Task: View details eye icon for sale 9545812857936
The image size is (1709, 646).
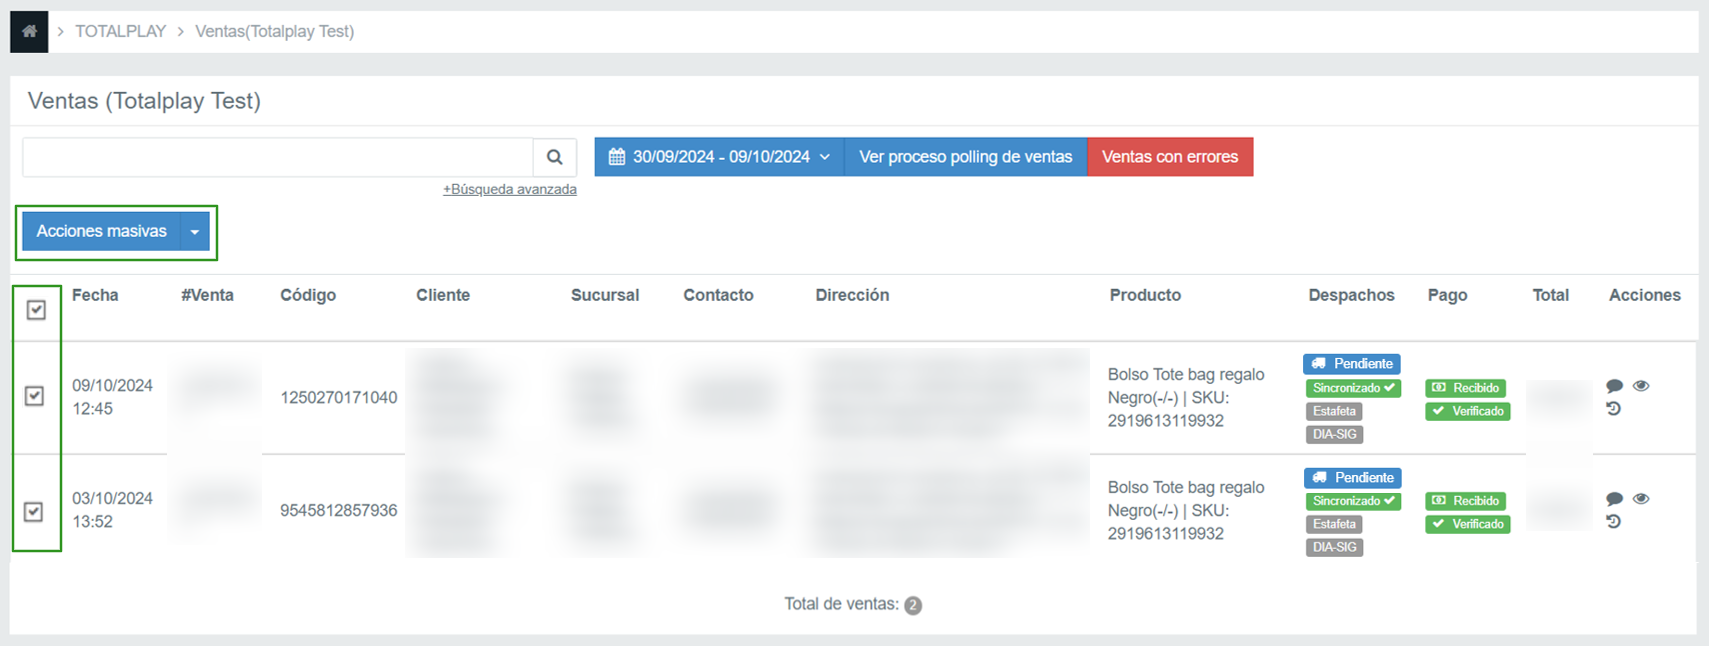Action: (1641, 499)
